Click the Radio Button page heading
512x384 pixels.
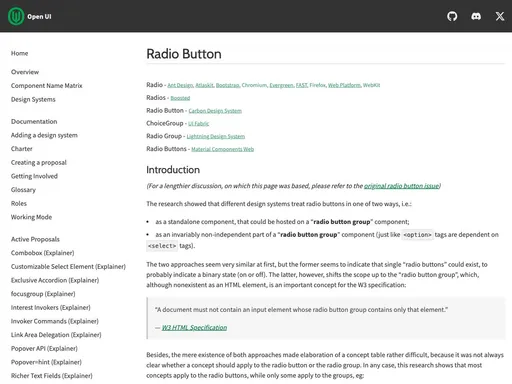point(184,54)
